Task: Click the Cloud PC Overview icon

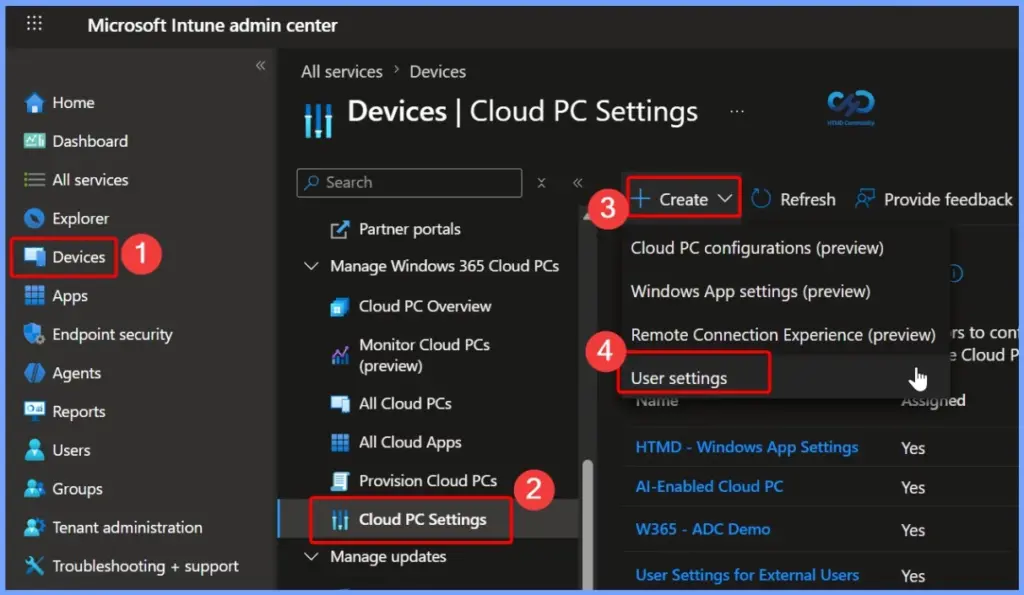Action: pos(340,306)
